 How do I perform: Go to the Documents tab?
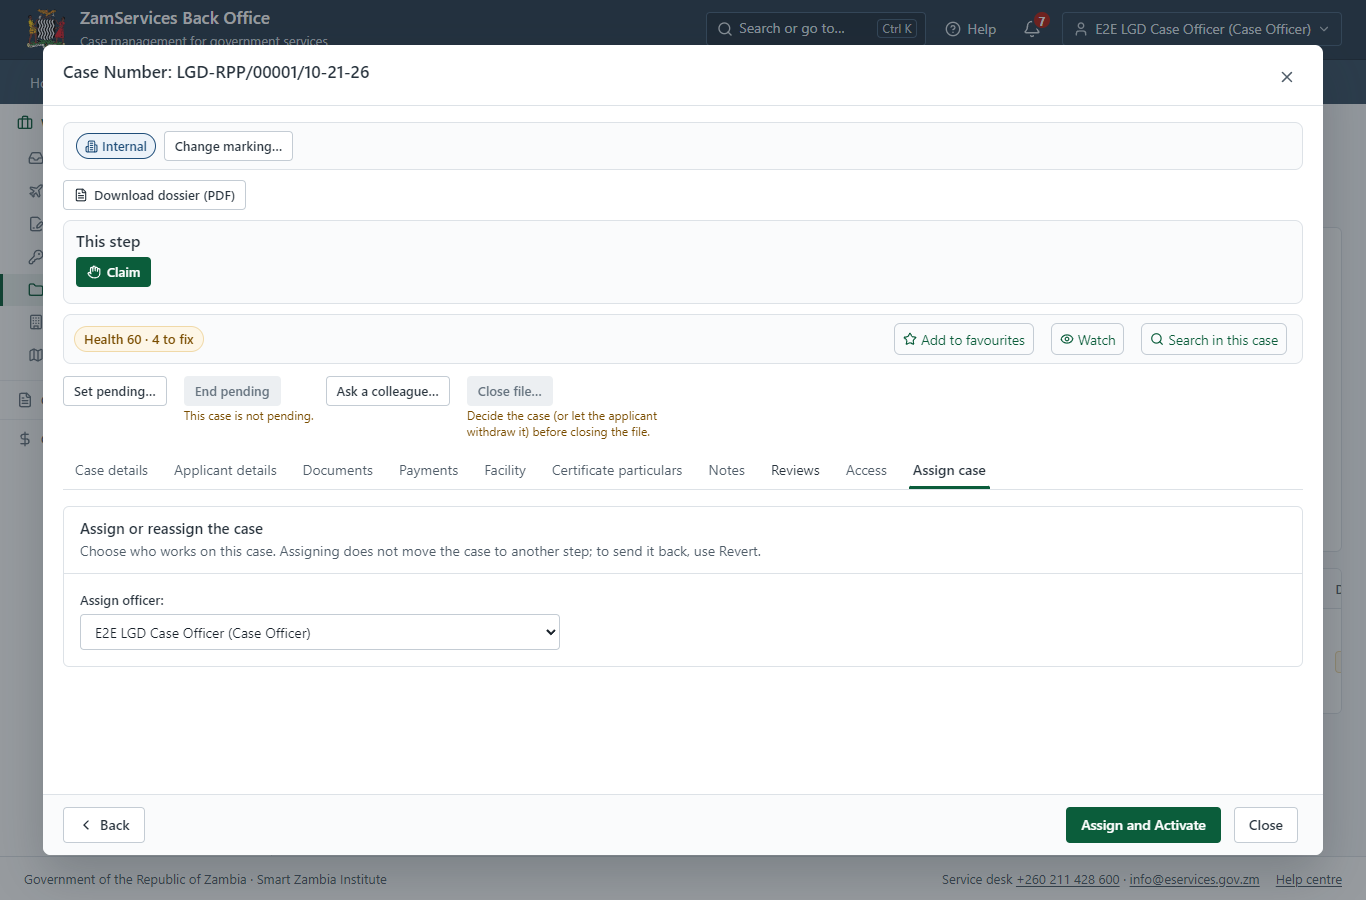(x=338, y=470)
